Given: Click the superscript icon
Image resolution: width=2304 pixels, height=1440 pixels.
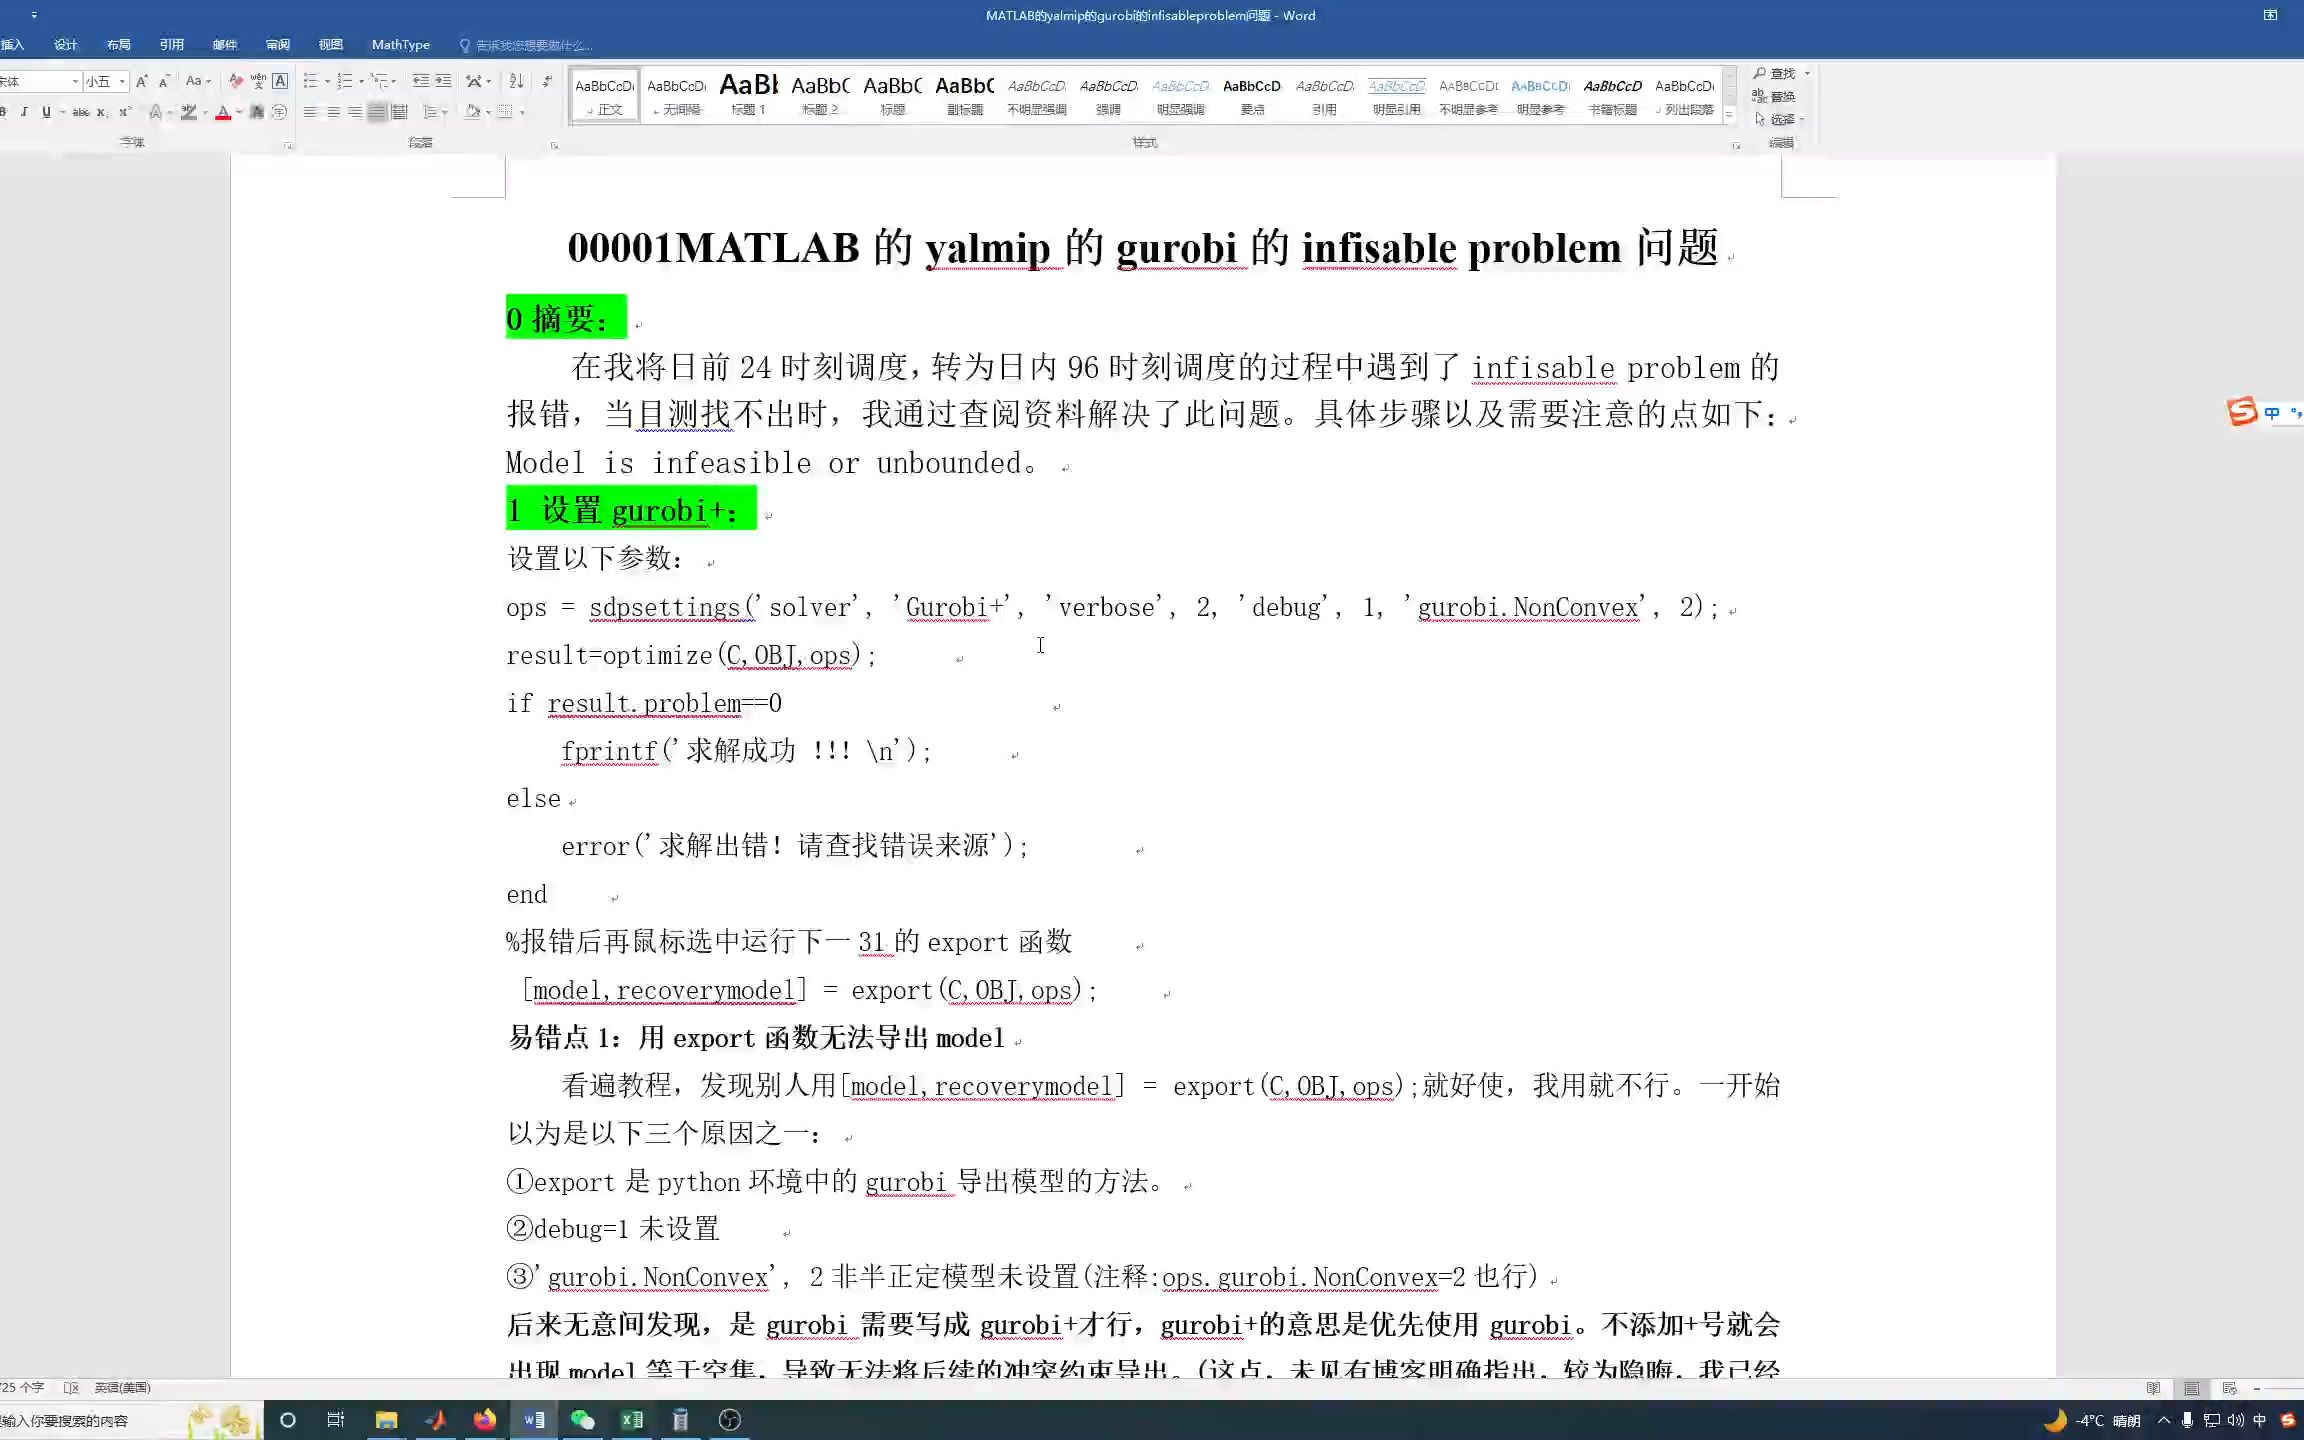Looking at the screenshot, I should [x=124, y=112].
